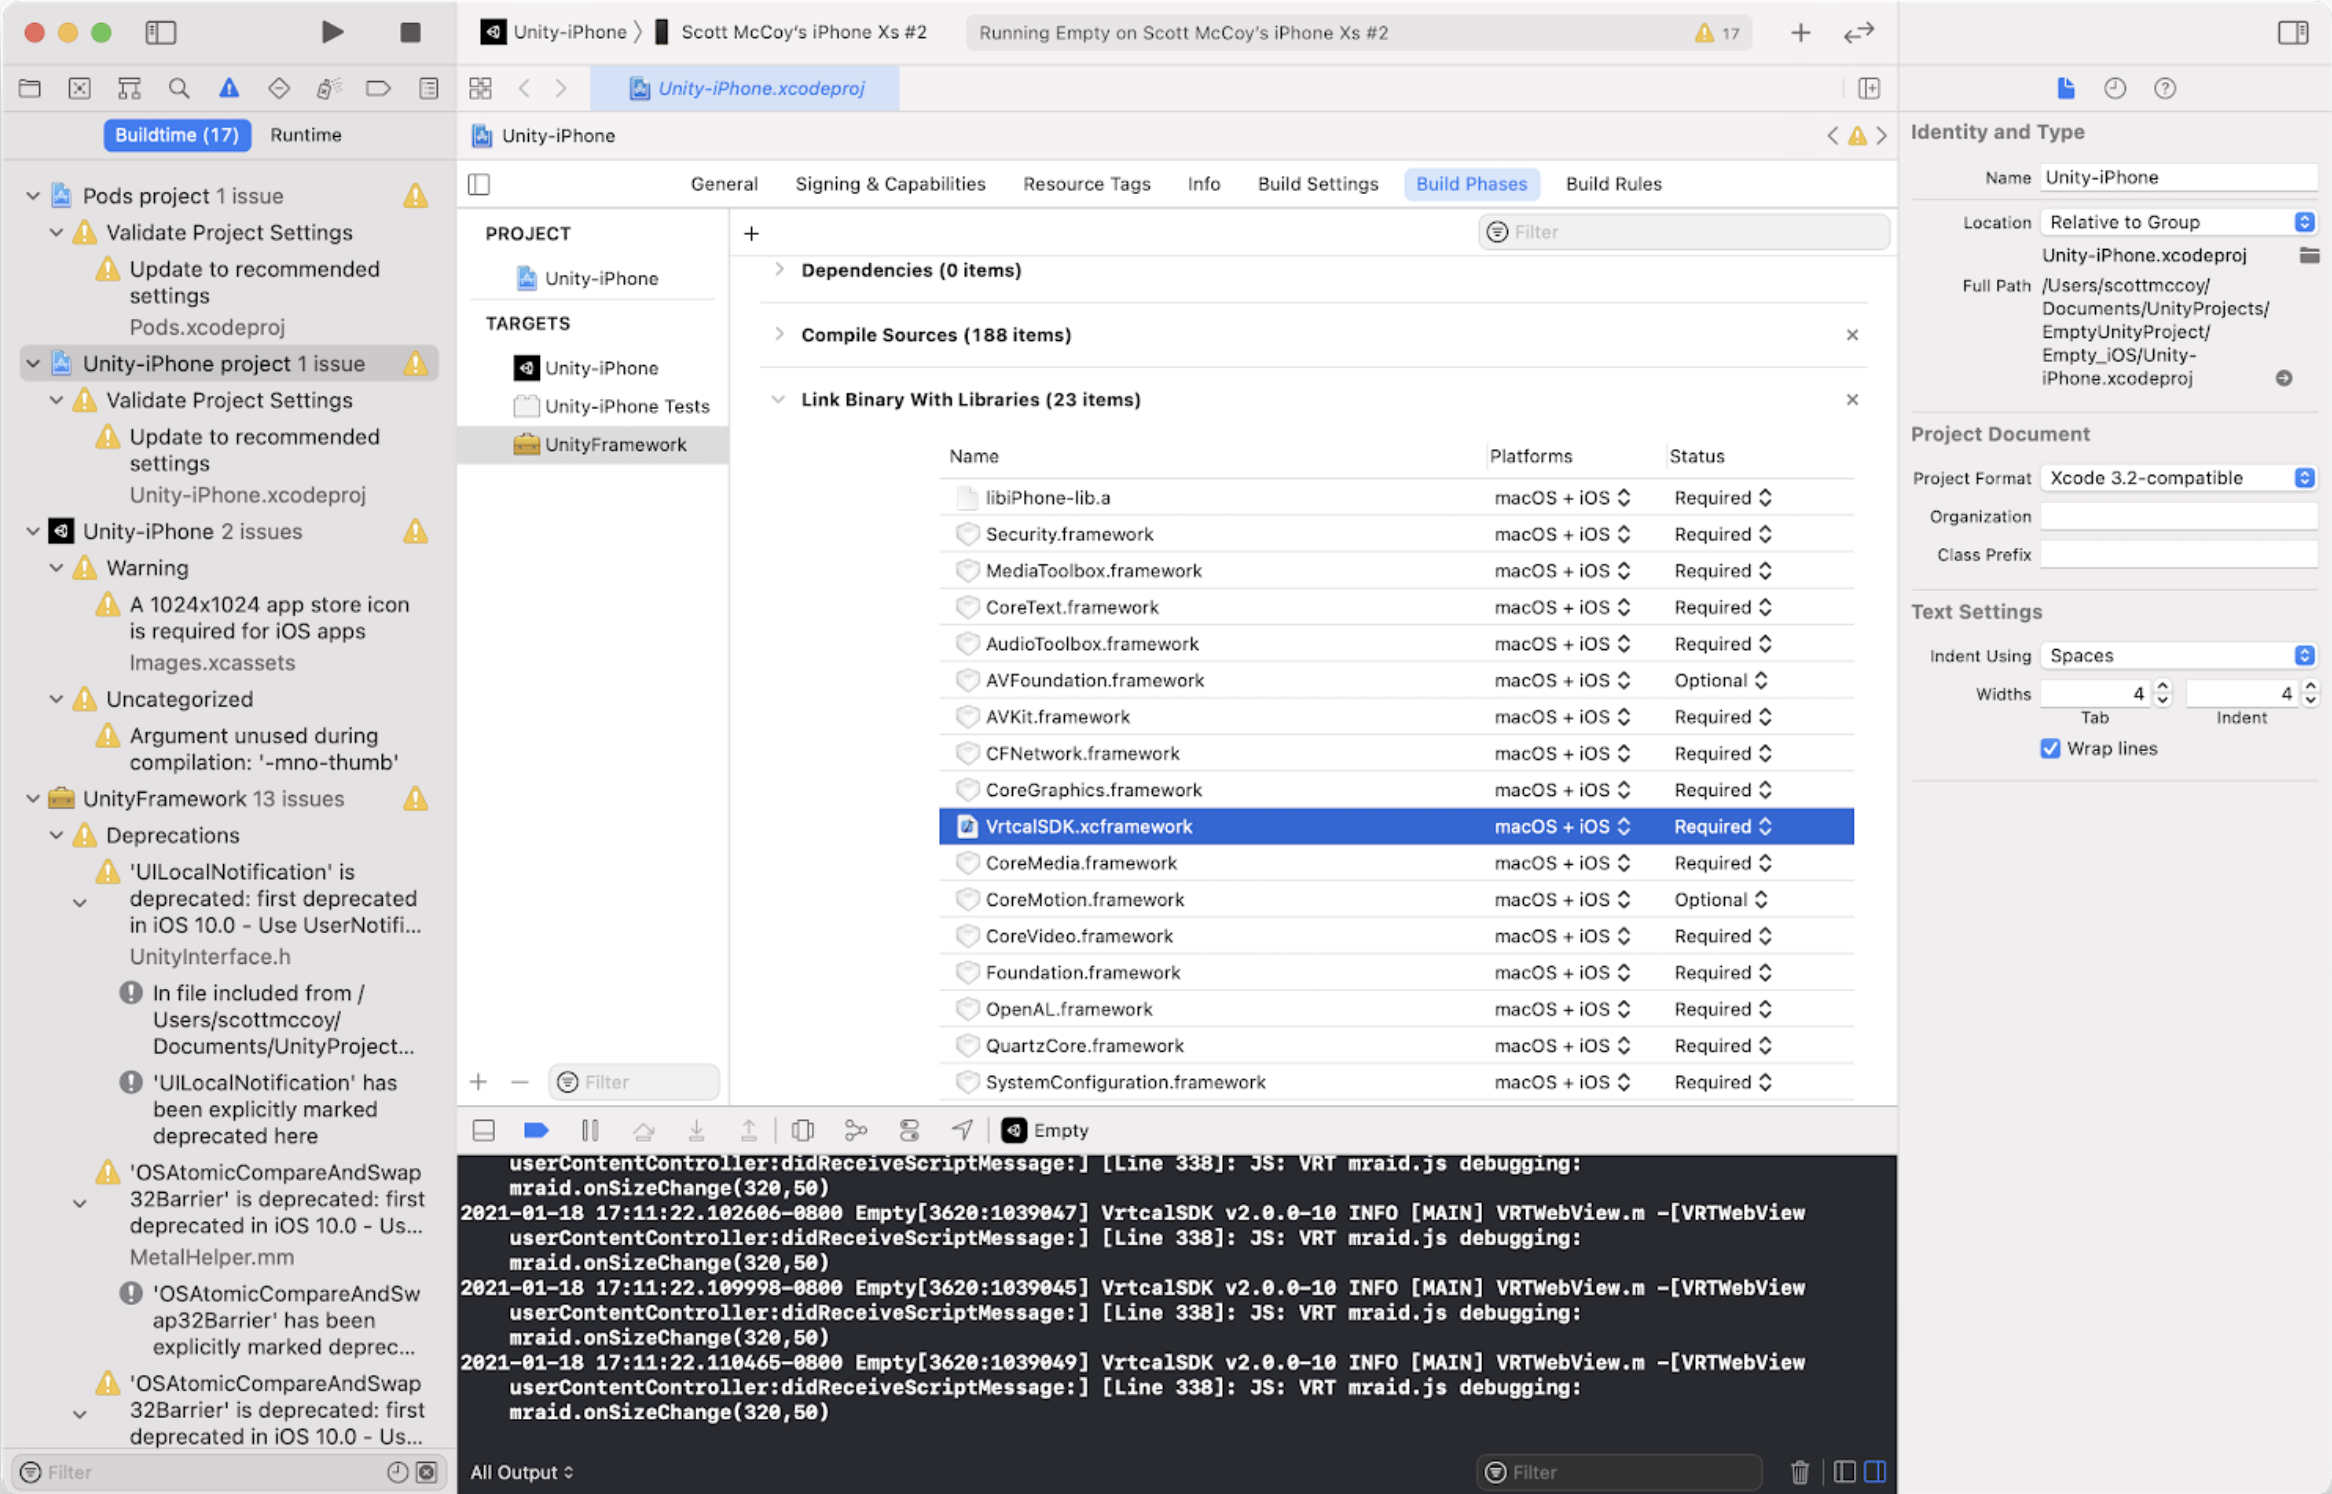The image size is (2332, 1494).
Task: Uncheck the Wrap lines checkbox
Action: click(2050, 748)
